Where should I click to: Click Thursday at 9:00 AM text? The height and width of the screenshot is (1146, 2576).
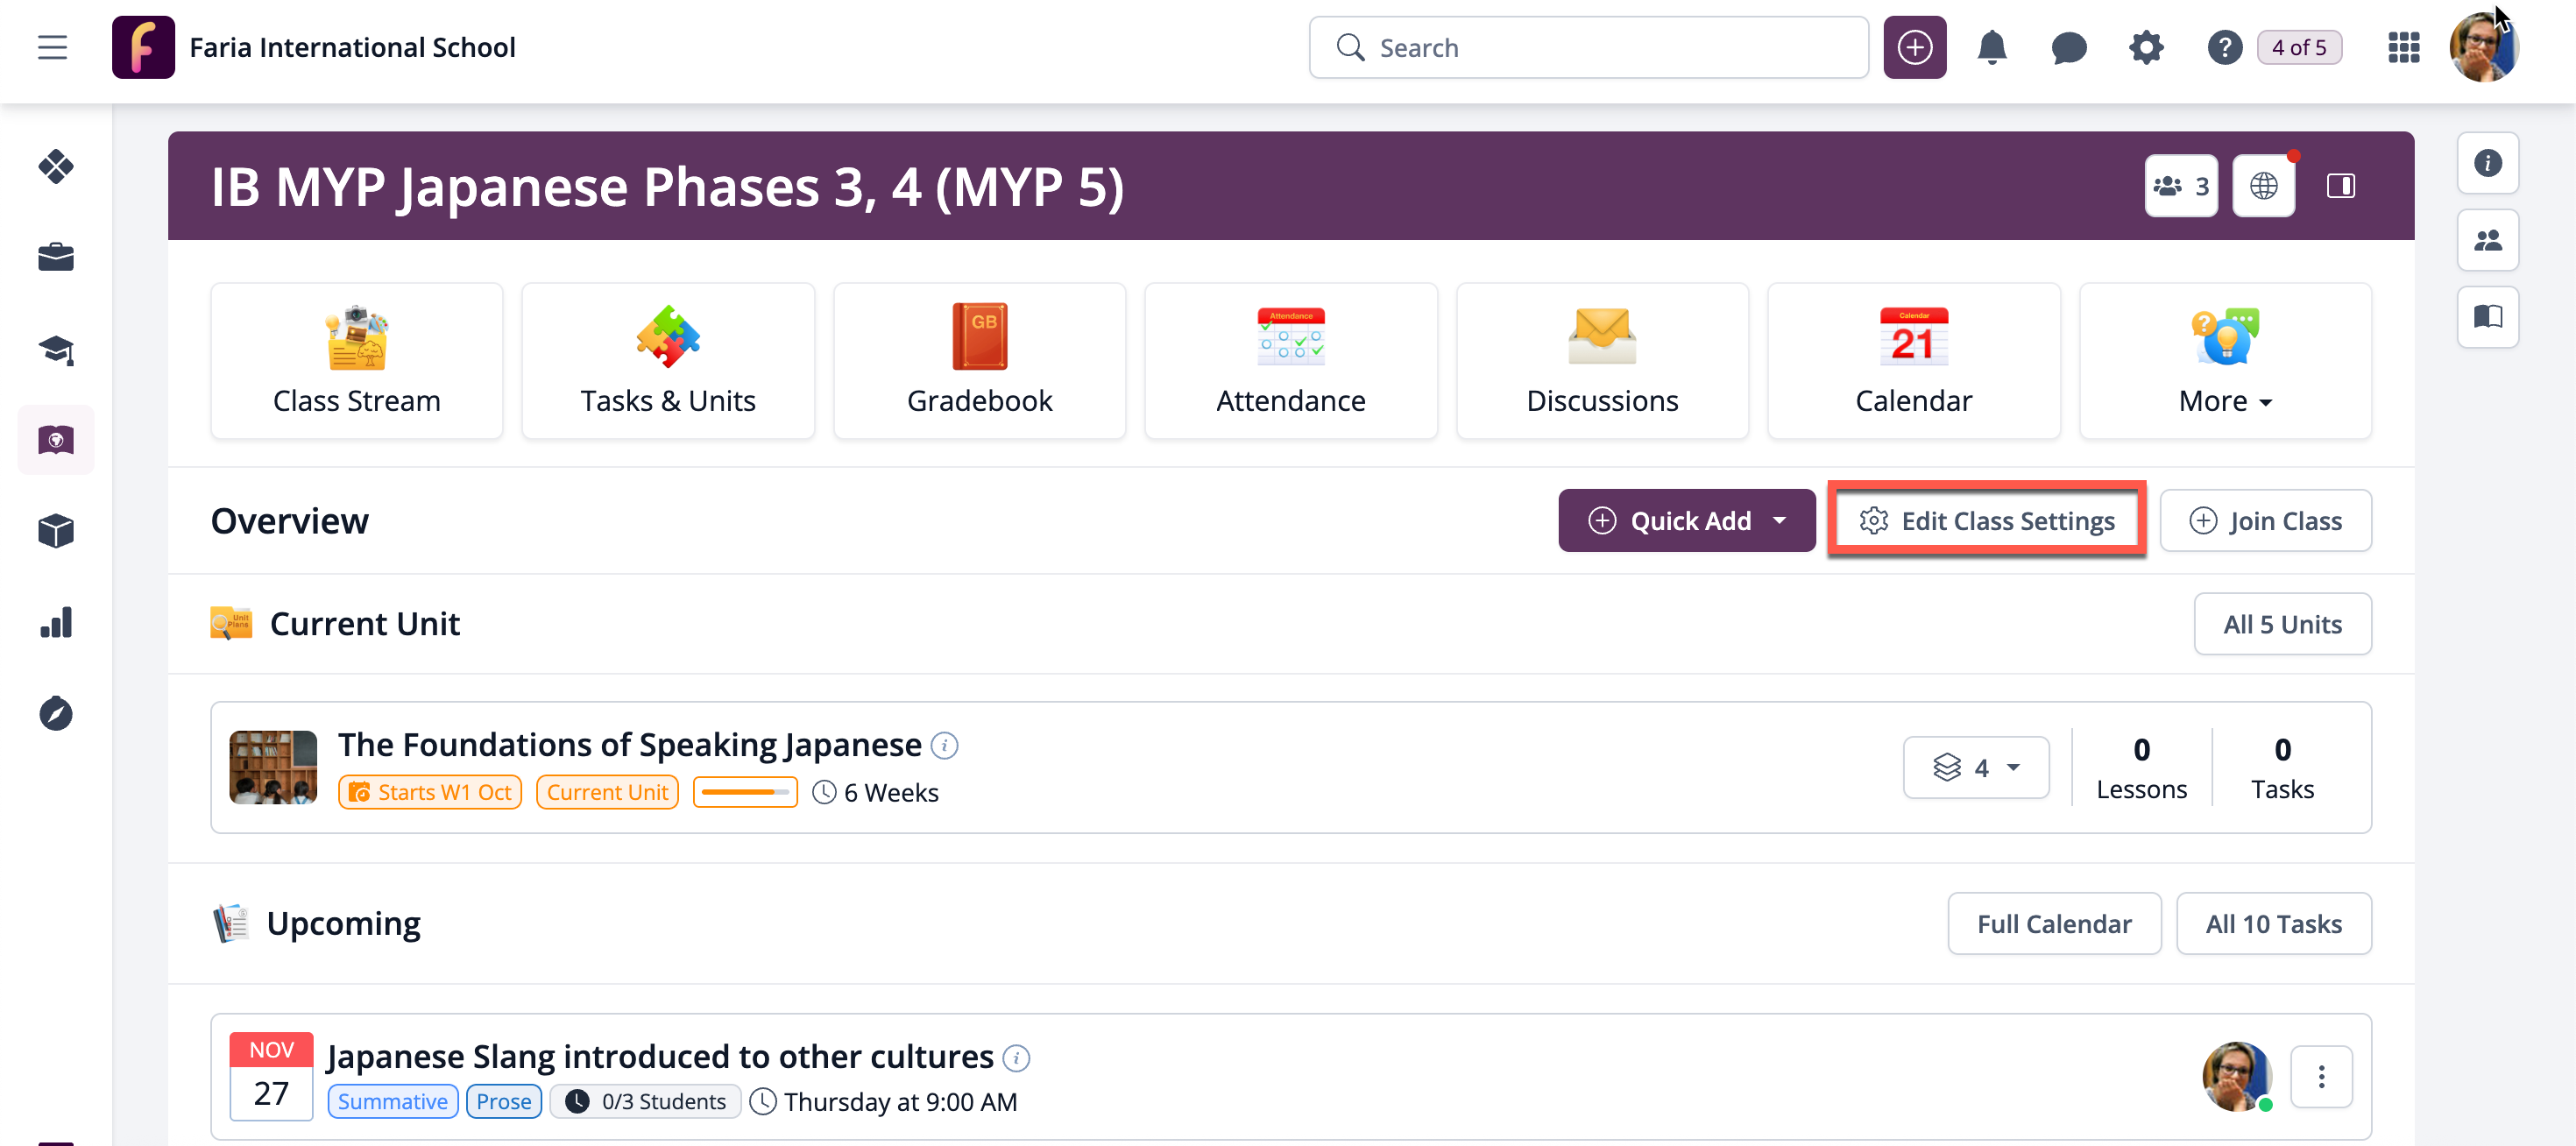tap(900, 1101)
